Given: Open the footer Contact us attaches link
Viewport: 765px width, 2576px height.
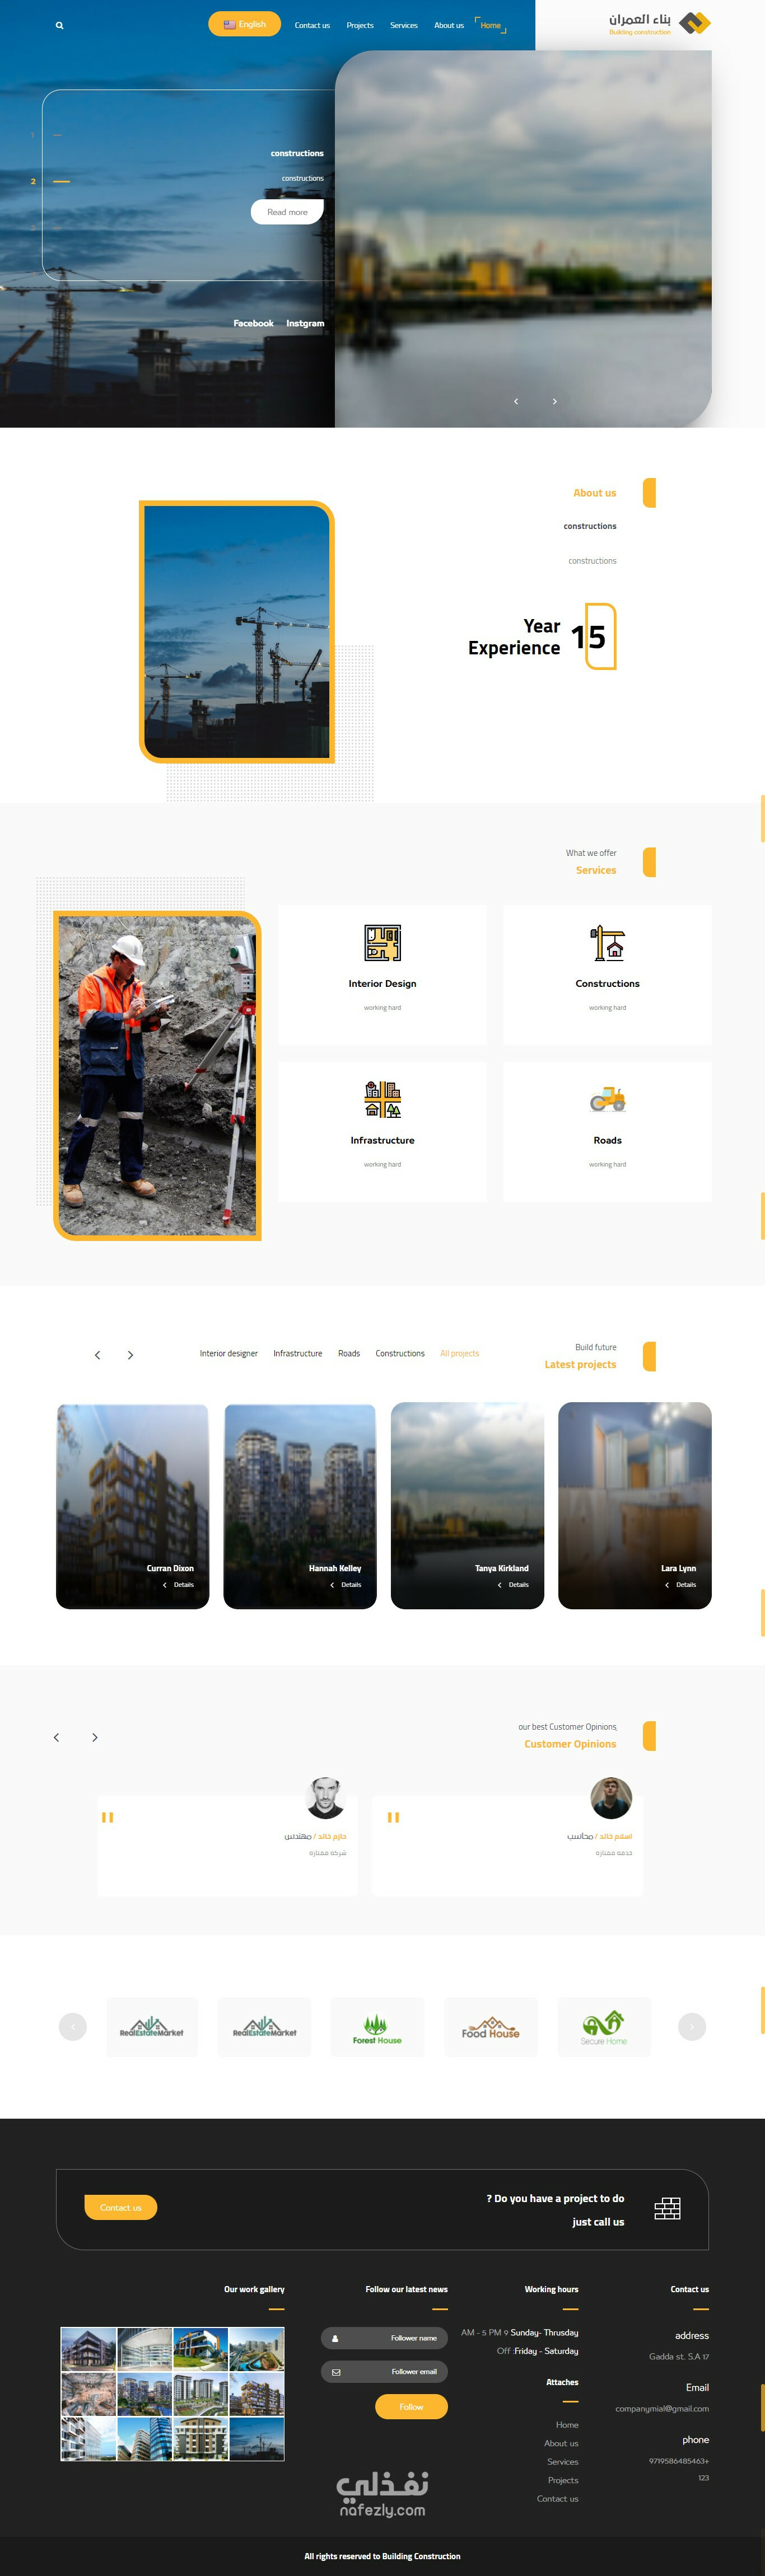Looking at the screenshot, I should point(558,2498).
